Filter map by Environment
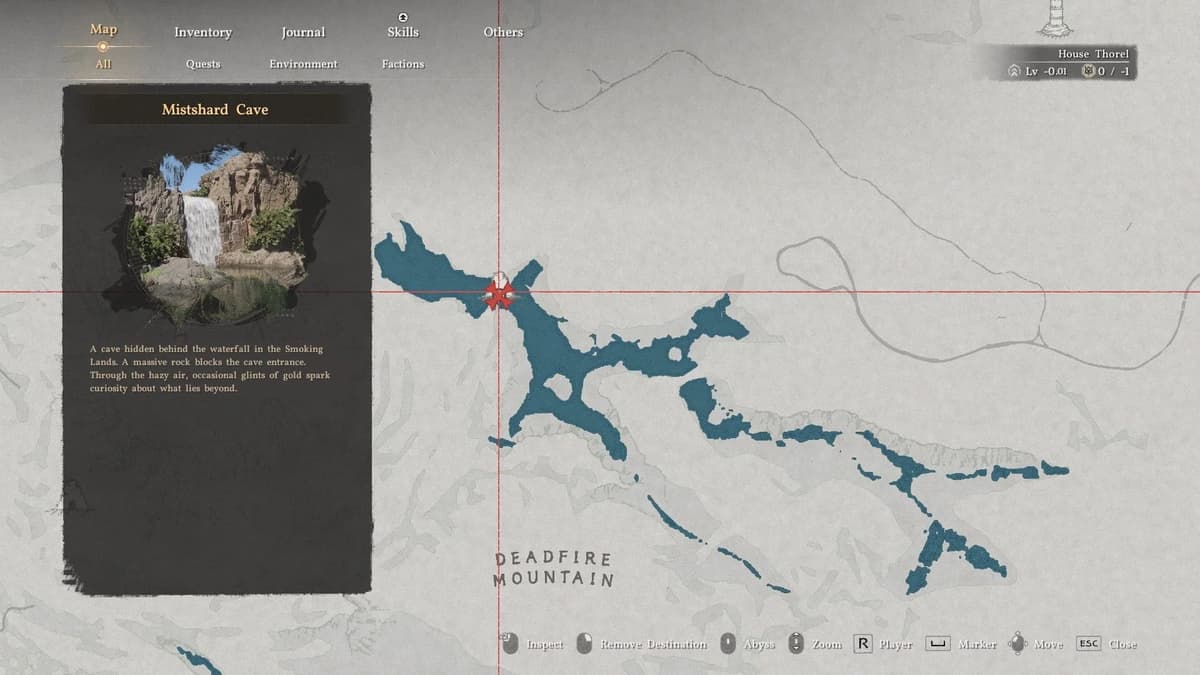1200x675 pixels. point(303,64)
